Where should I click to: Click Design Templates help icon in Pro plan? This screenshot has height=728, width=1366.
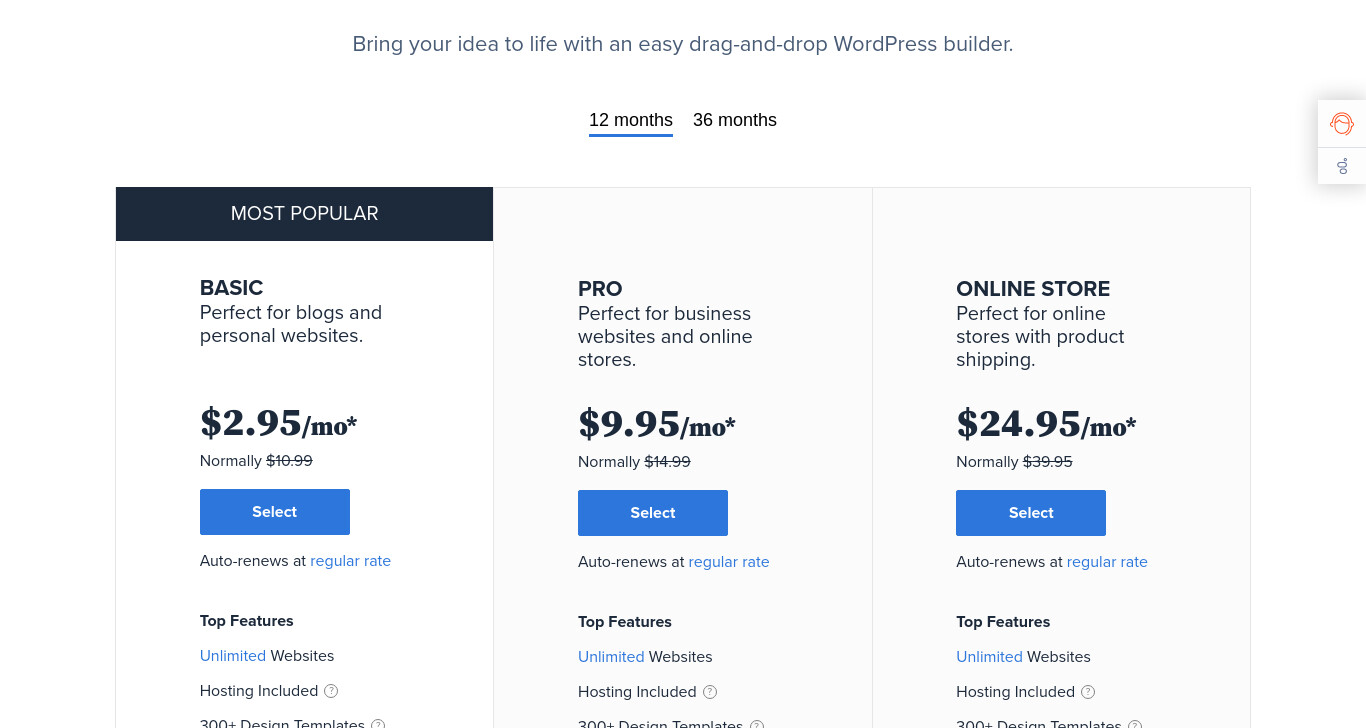click(x=757, y=724)
